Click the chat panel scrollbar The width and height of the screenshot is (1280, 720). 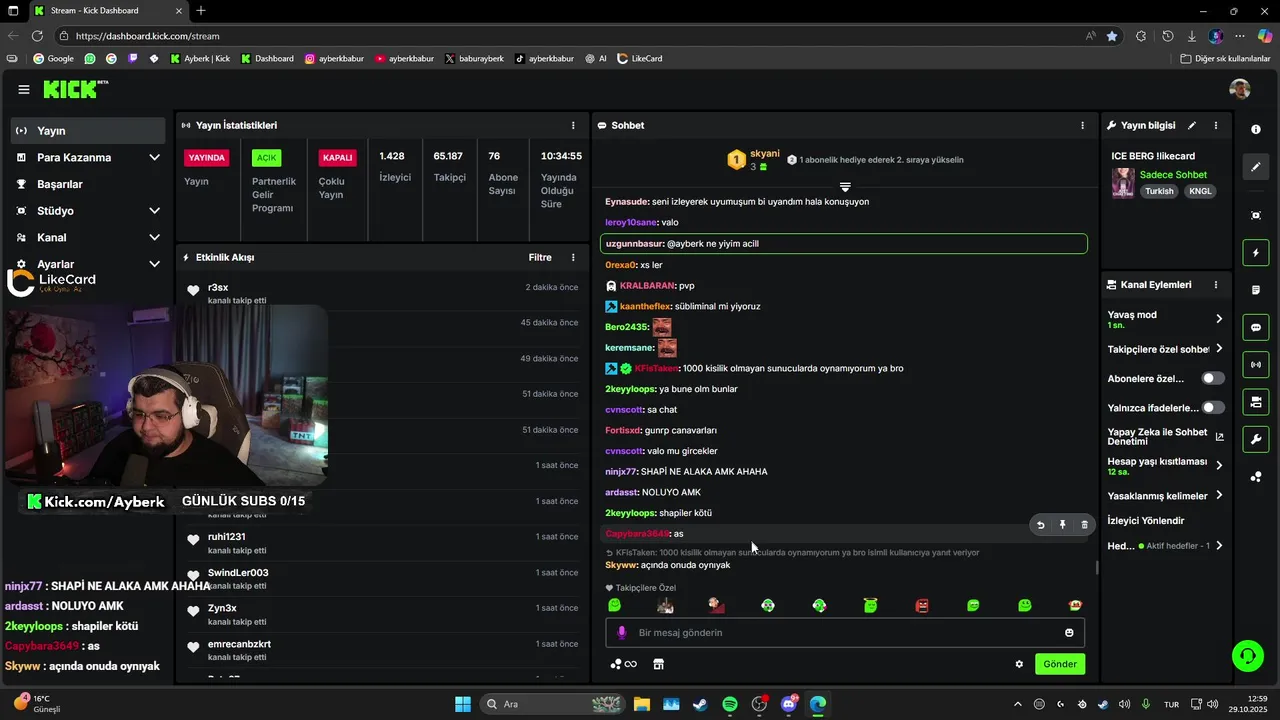[x=1097, y=567]
